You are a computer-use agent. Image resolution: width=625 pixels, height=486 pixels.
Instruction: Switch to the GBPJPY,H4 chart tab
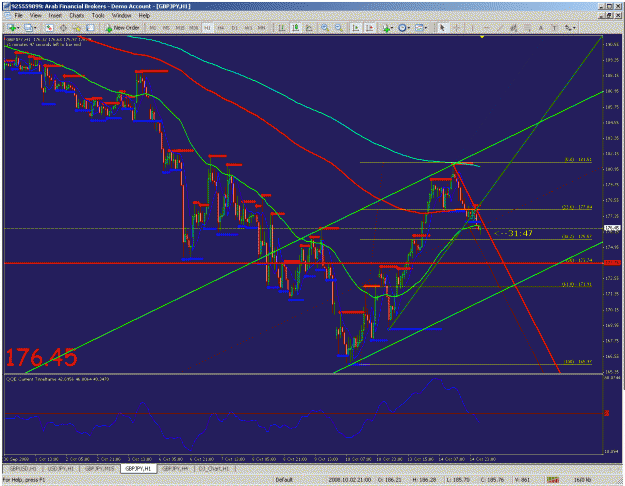point(176,468)
